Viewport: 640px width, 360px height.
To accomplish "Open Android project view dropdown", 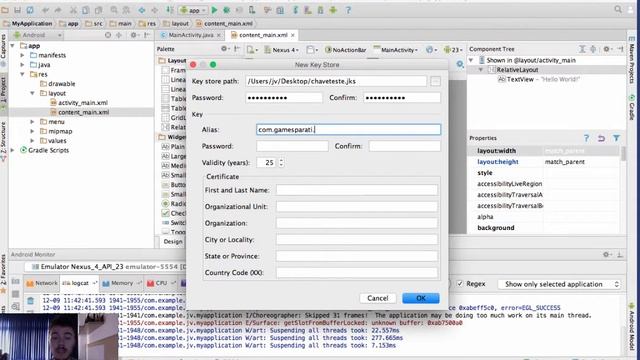I will (37, 36).
